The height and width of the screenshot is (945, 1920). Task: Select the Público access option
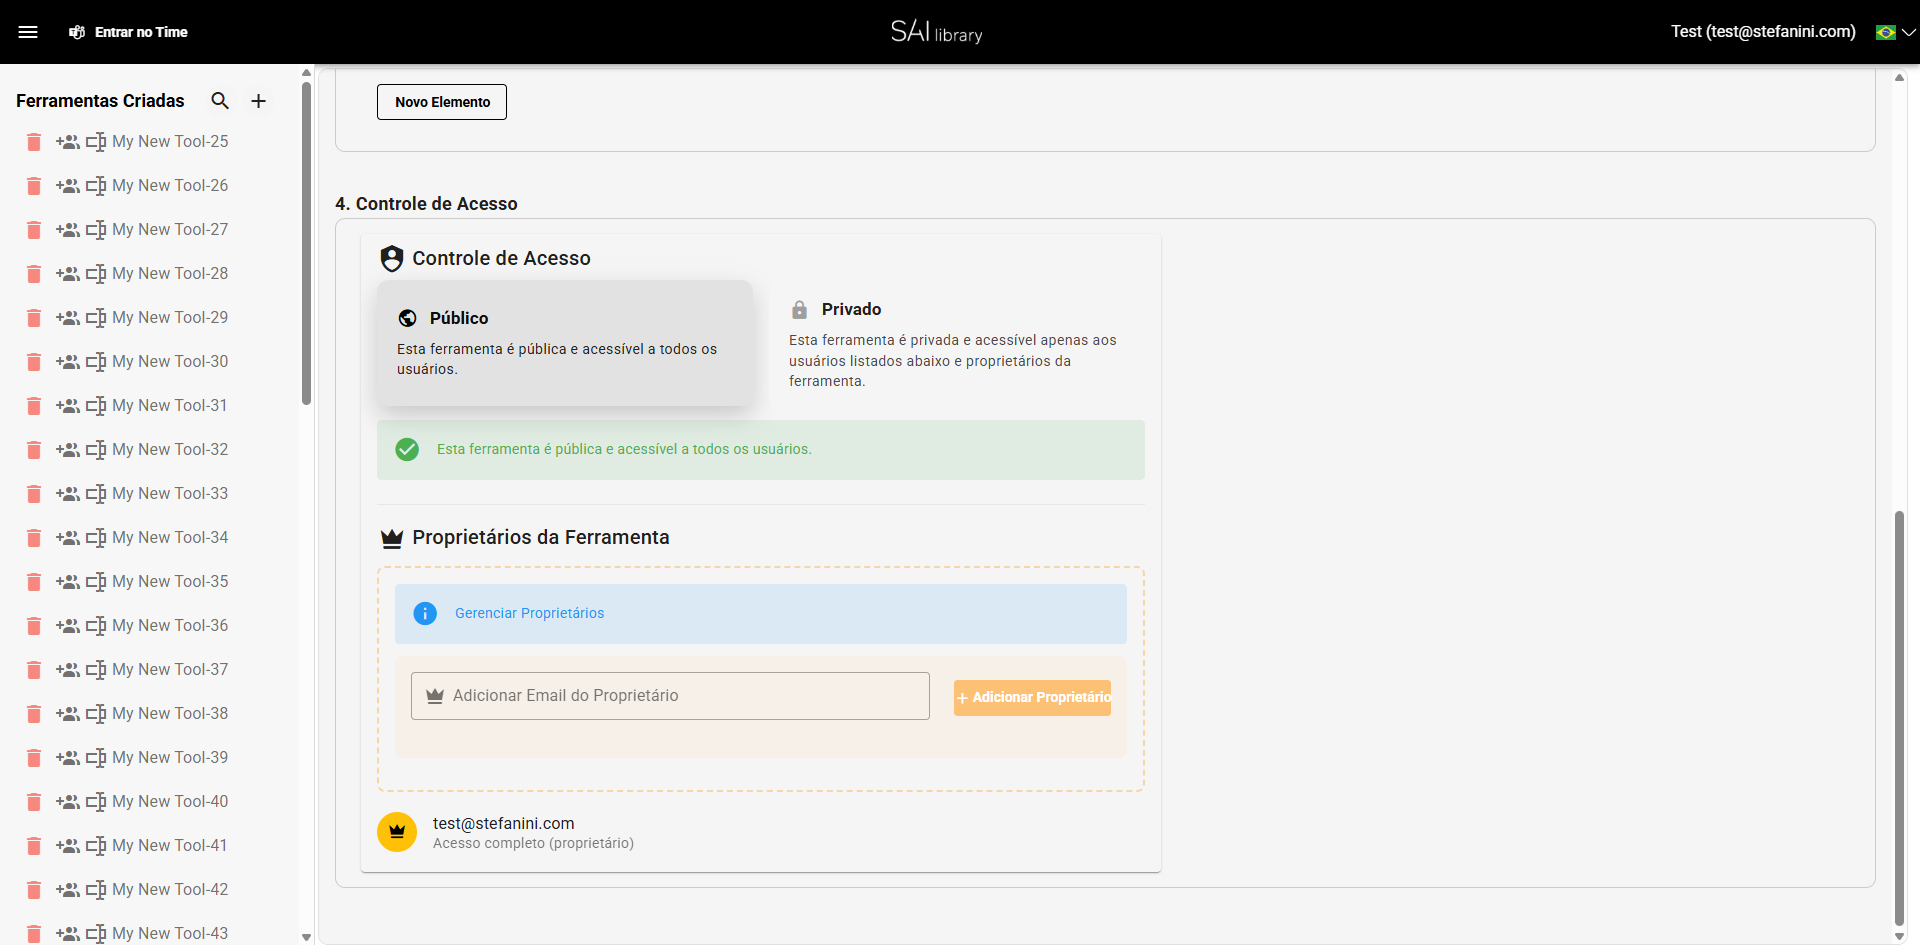tap(564, 343)
